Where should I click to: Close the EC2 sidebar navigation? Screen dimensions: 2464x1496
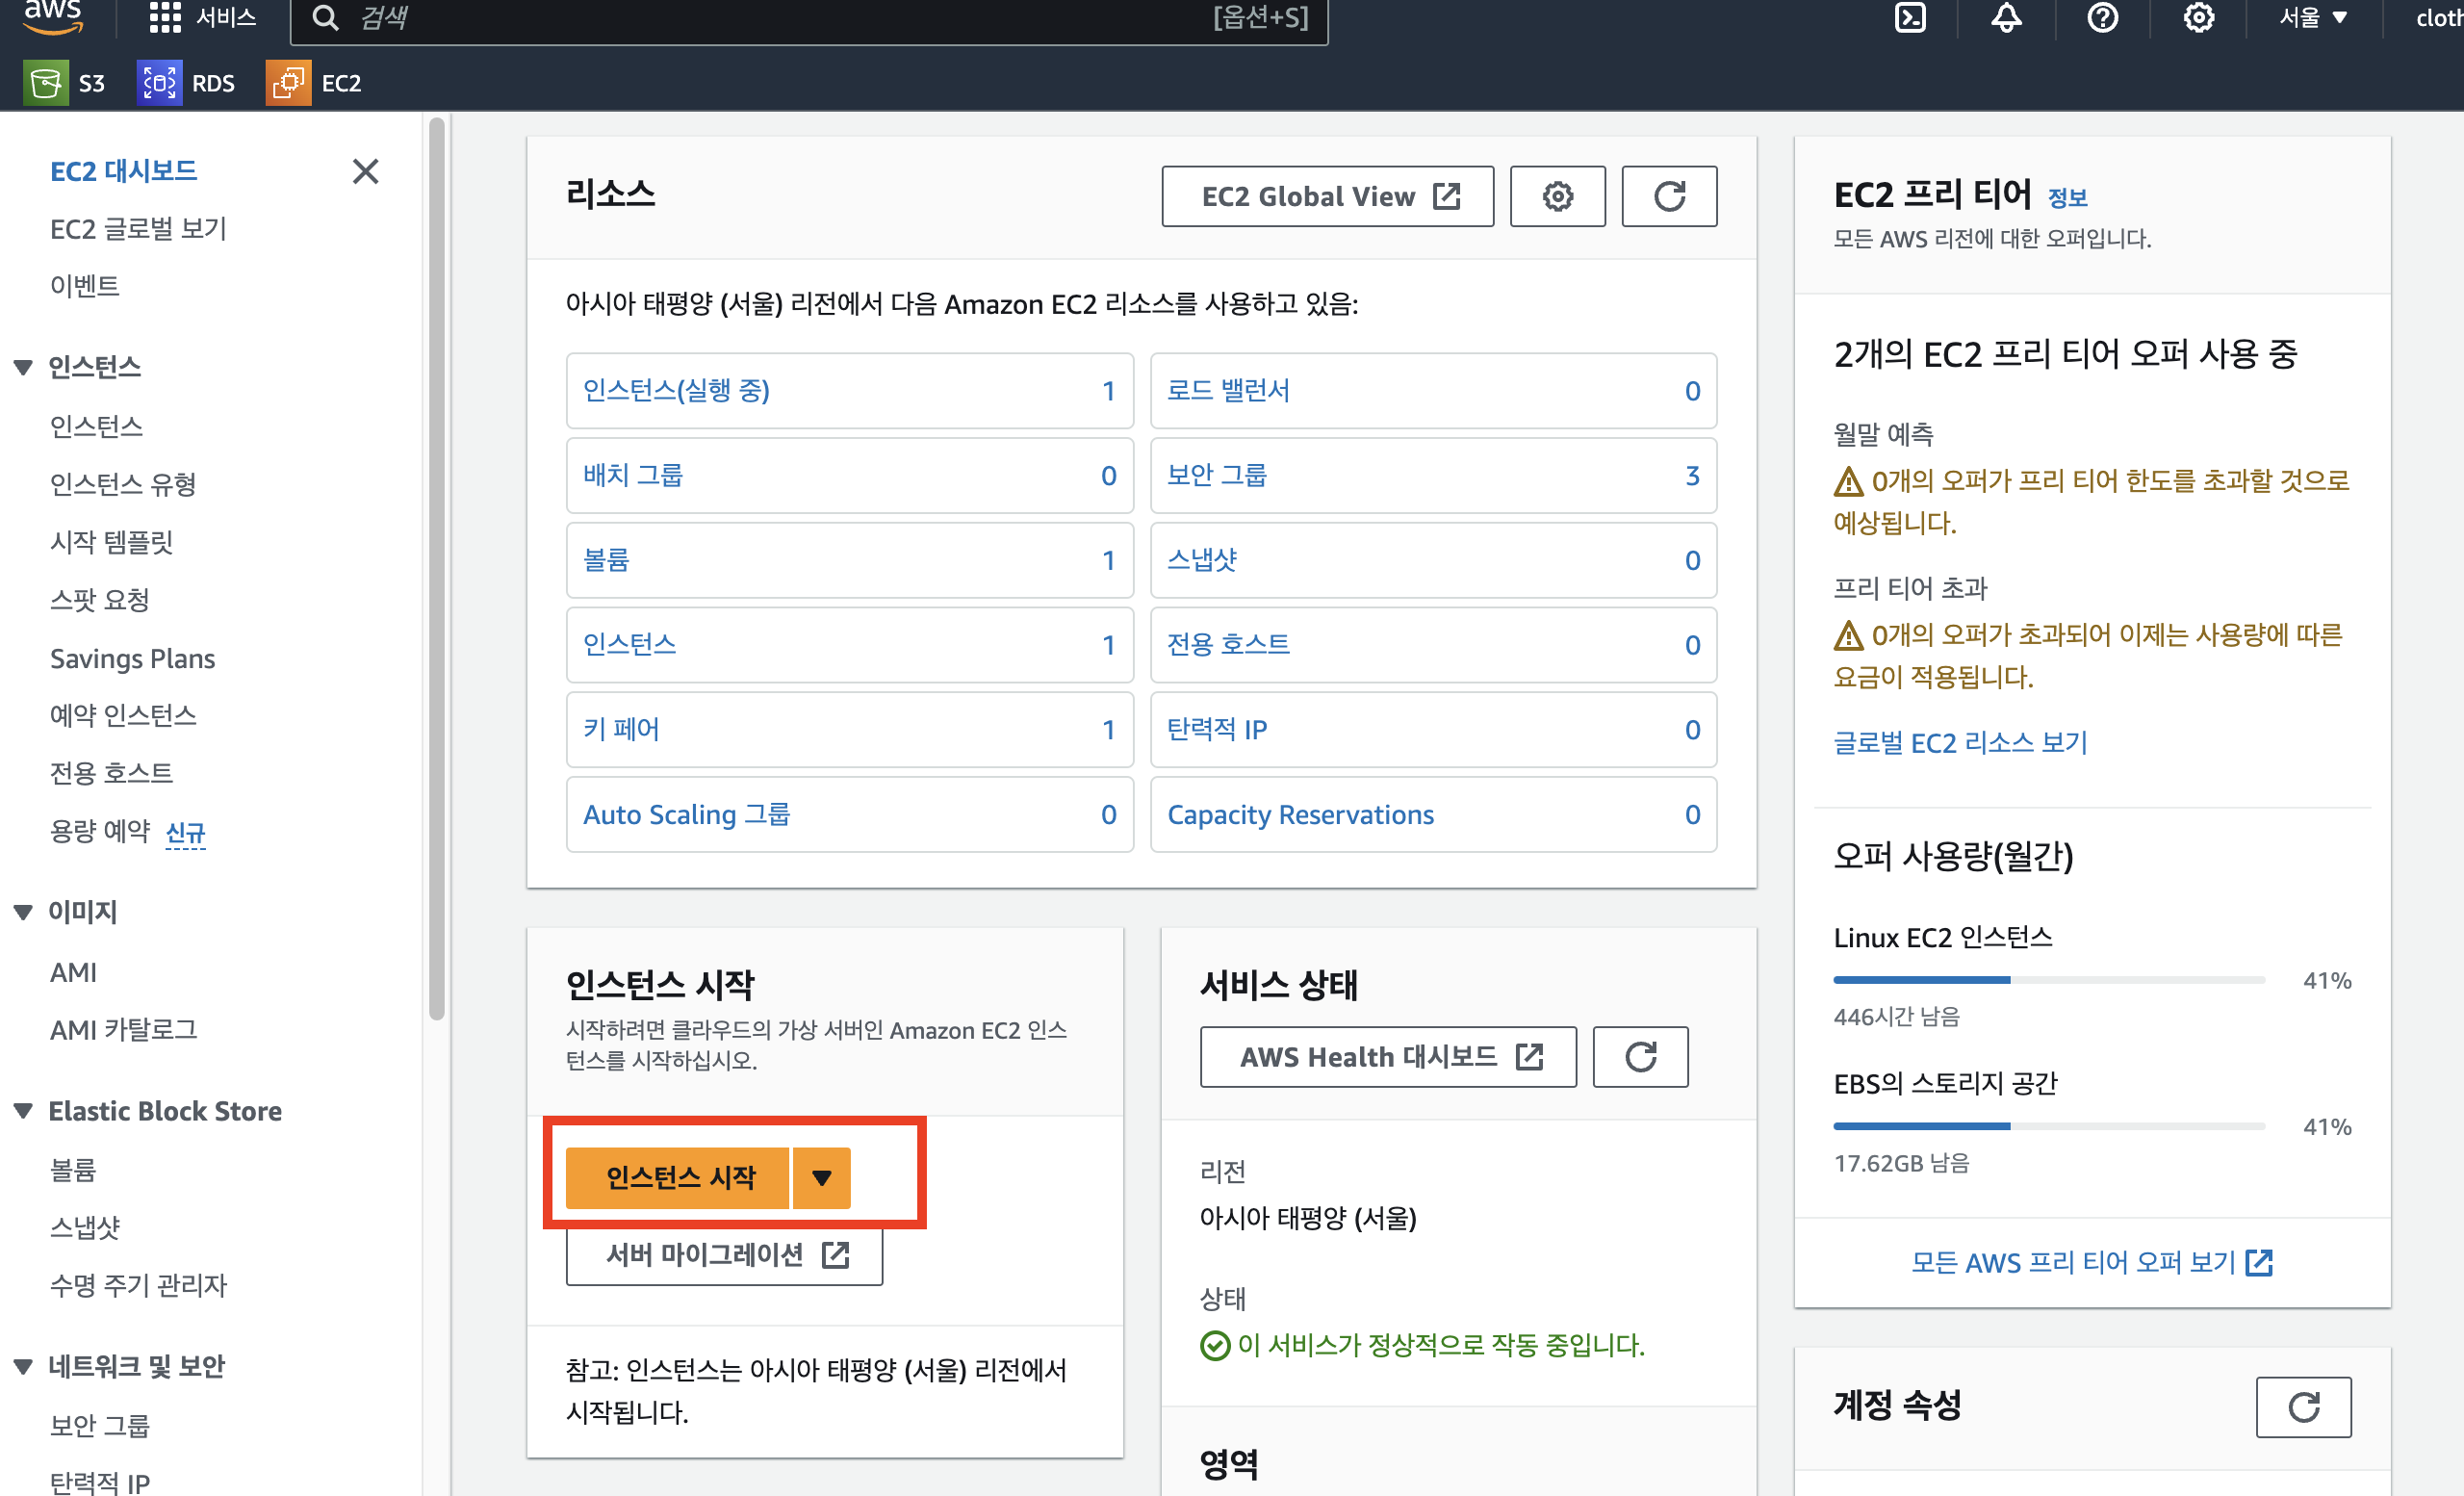[x=366, y=171]
